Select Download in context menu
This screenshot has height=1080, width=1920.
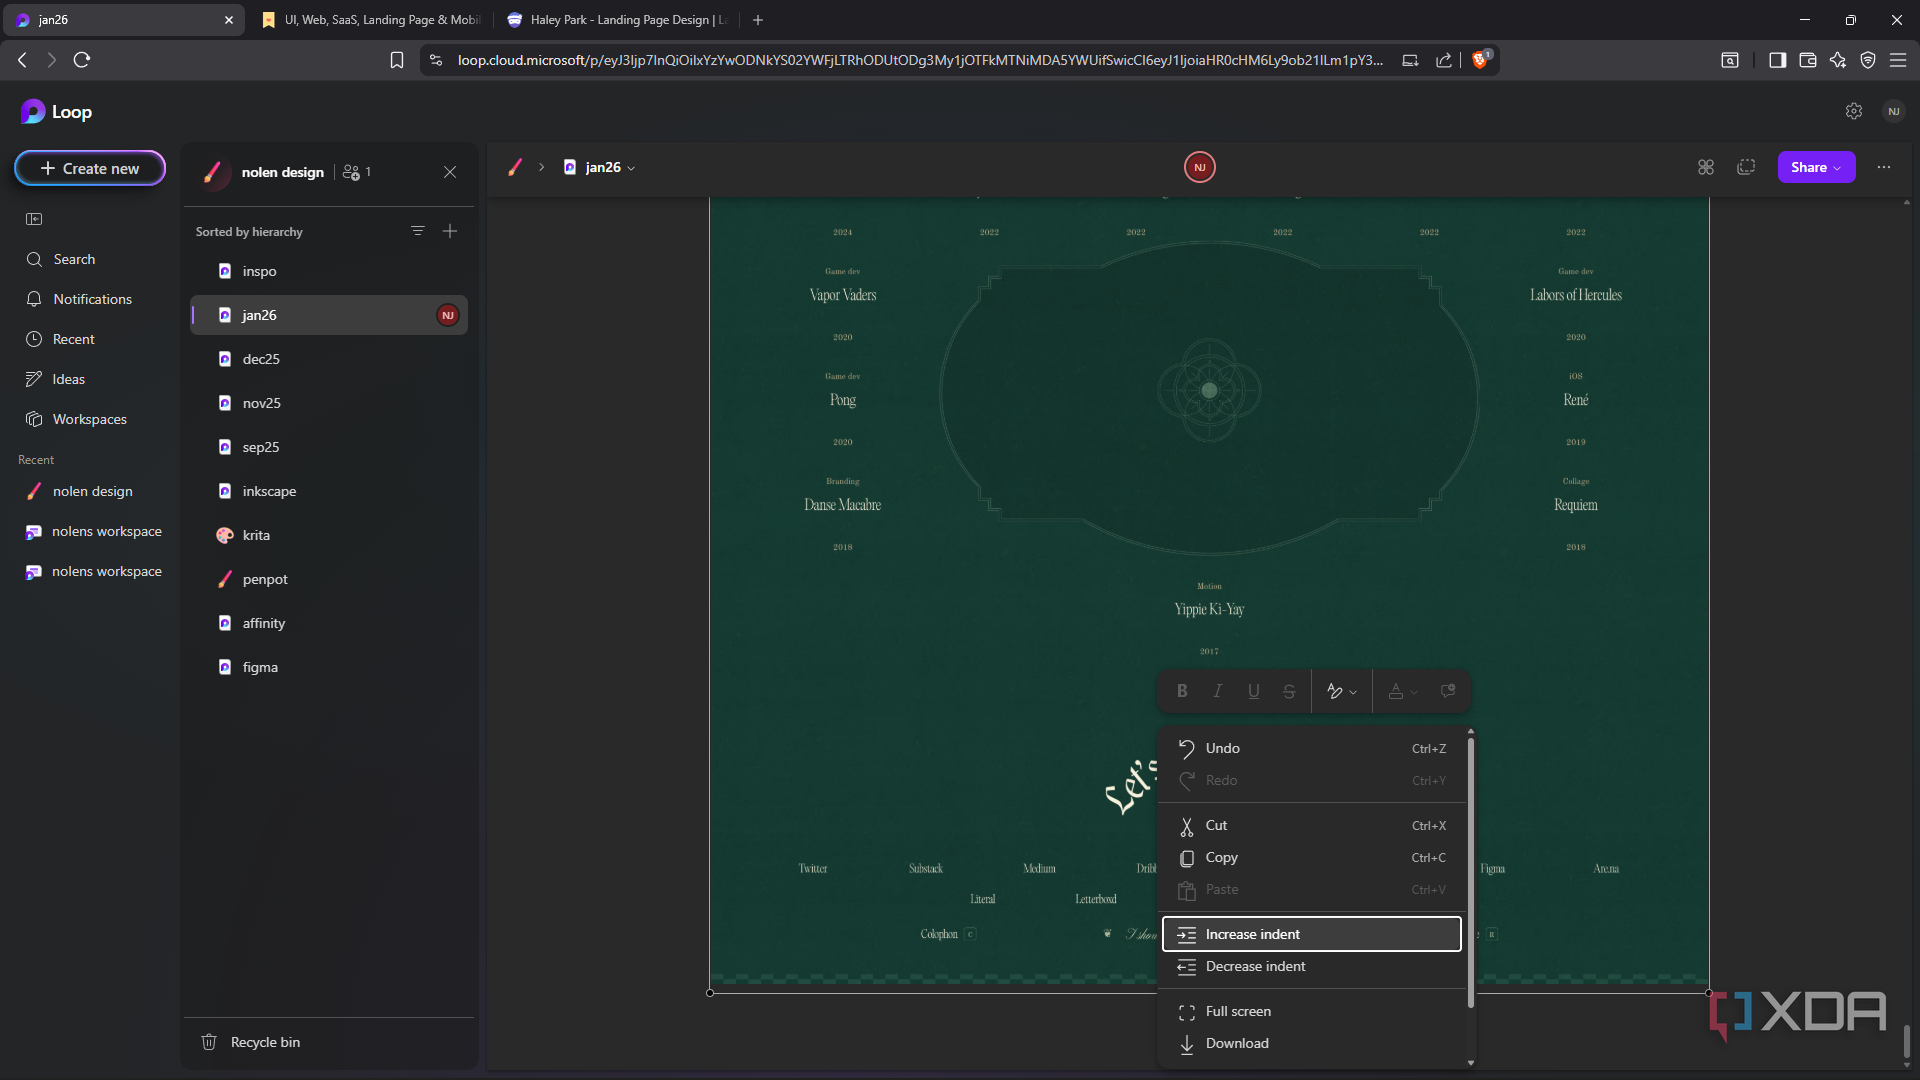1312,1043
